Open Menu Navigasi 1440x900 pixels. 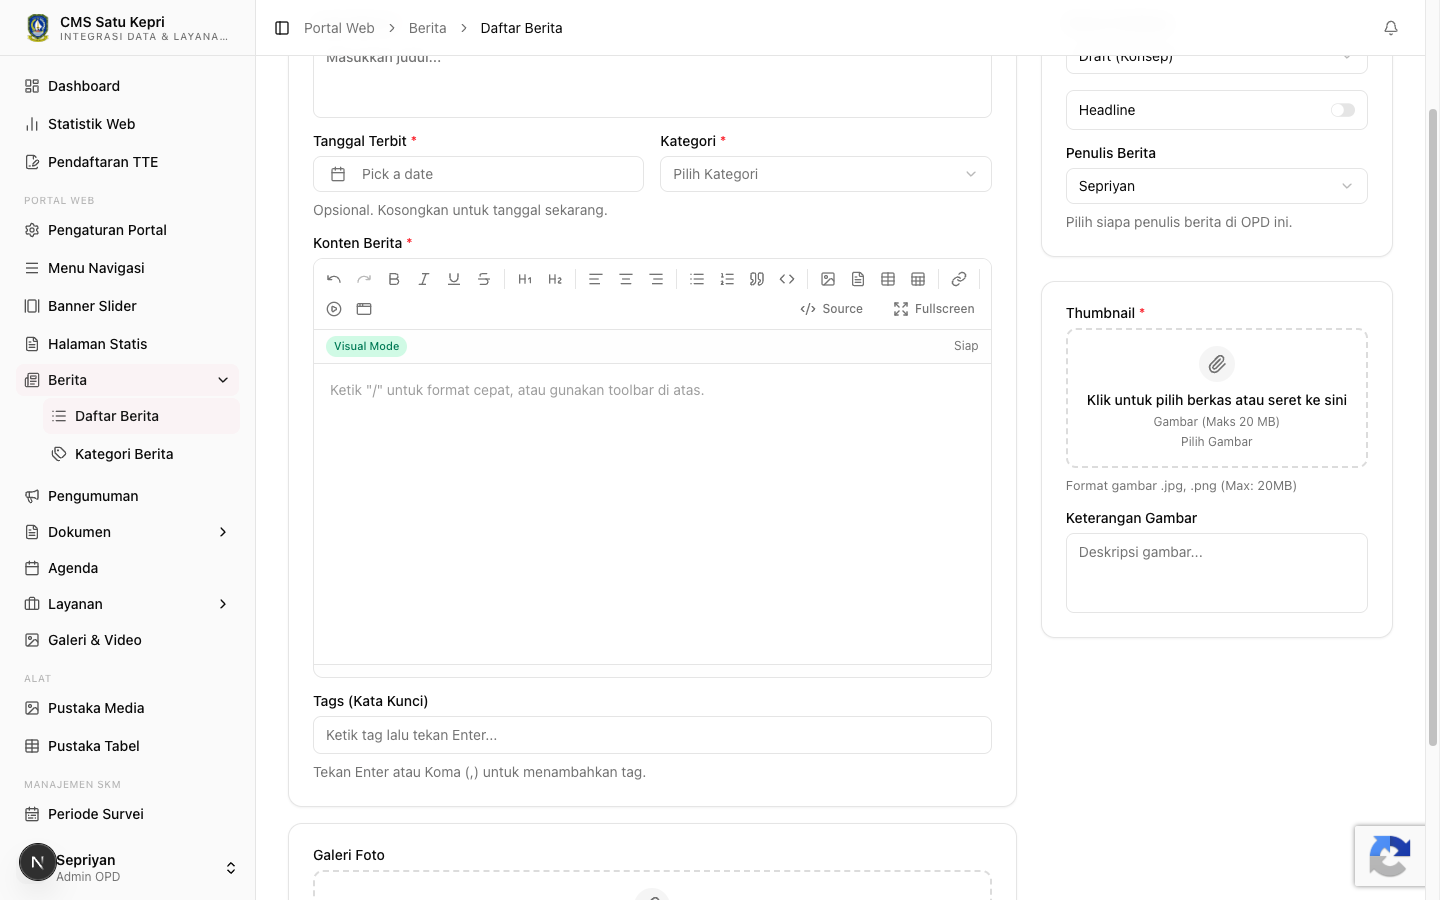128,268
